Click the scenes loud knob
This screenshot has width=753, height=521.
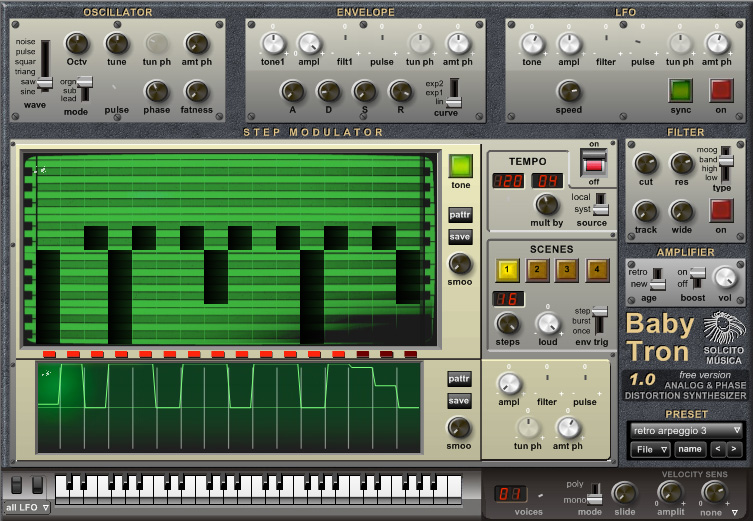pyautogui.click(x=548, y=324)
